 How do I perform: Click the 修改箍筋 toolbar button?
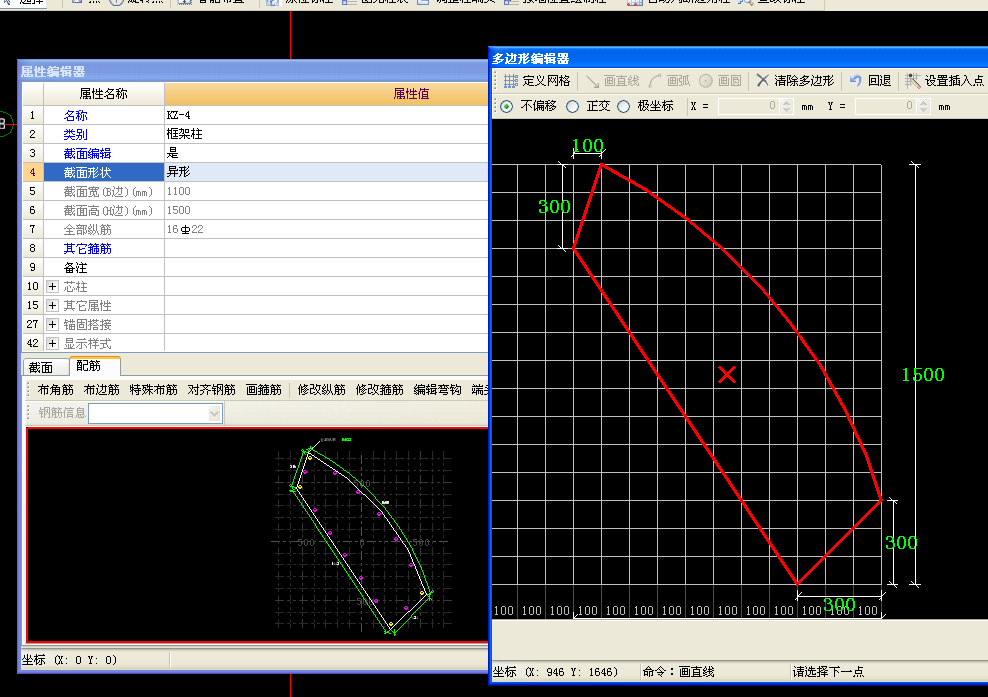point(379,390)
